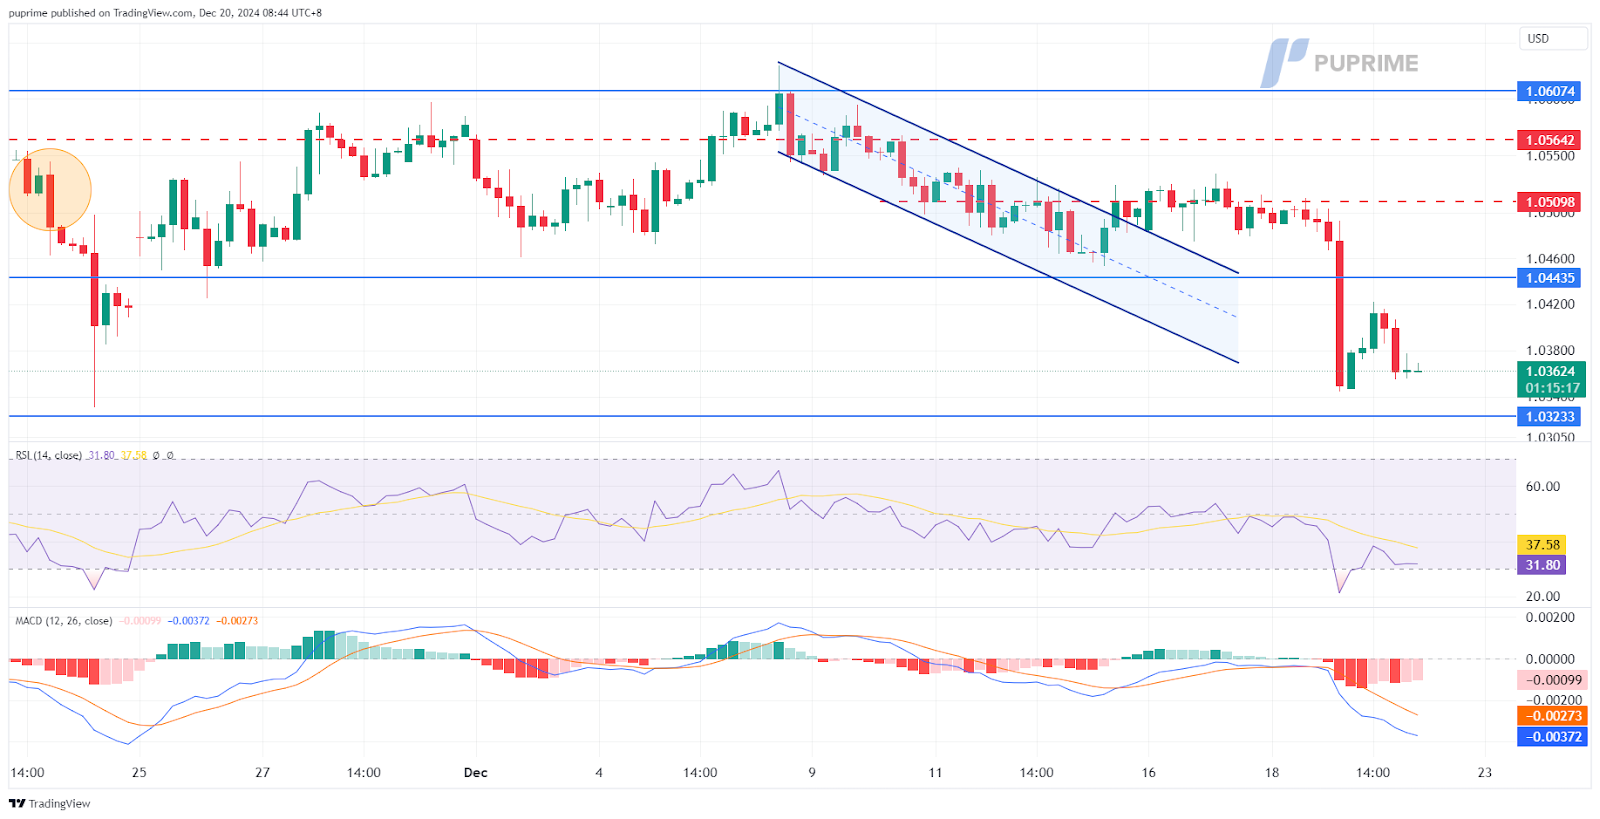Click the Dec label on time axis
The width and height of the screenshot is (1600, 819).
[x=476, y=773]
